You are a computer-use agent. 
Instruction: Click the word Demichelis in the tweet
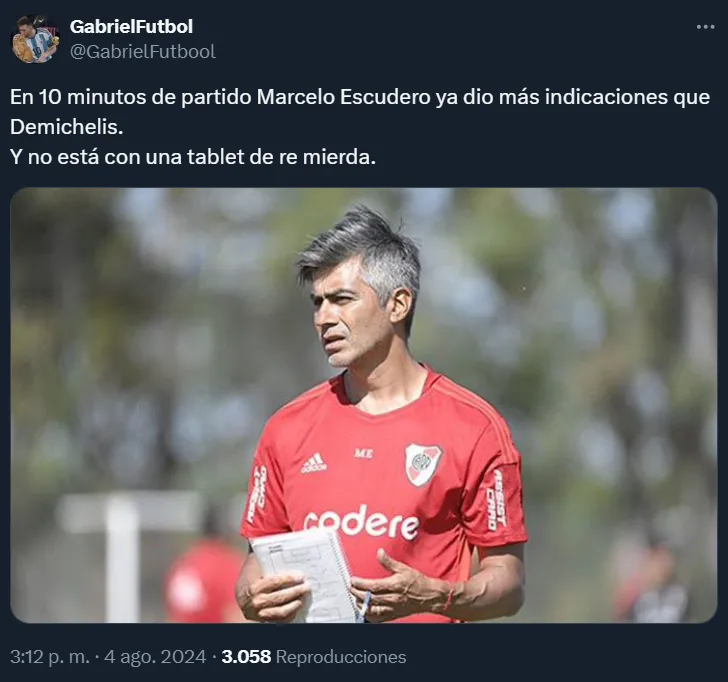tap(66, 127)
